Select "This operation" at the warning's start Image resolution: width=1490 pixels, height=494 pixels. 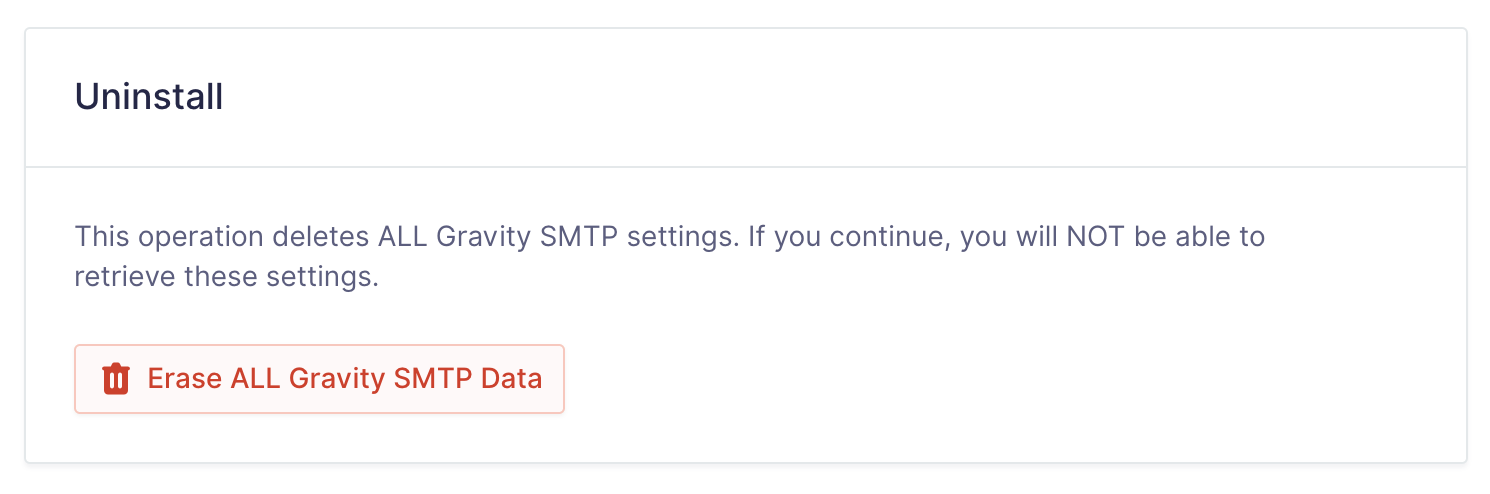point(166,238)
